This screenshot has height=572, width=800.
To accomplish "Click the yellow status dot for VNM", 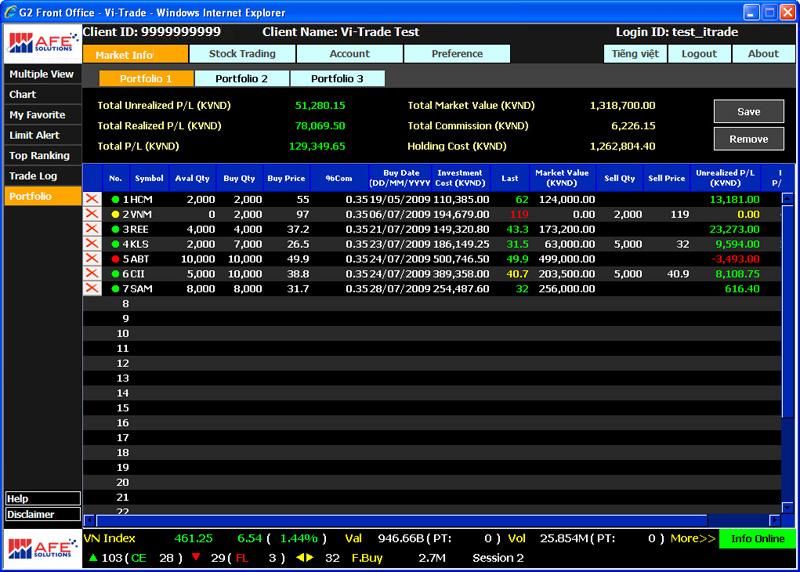I will pos(115,214).
